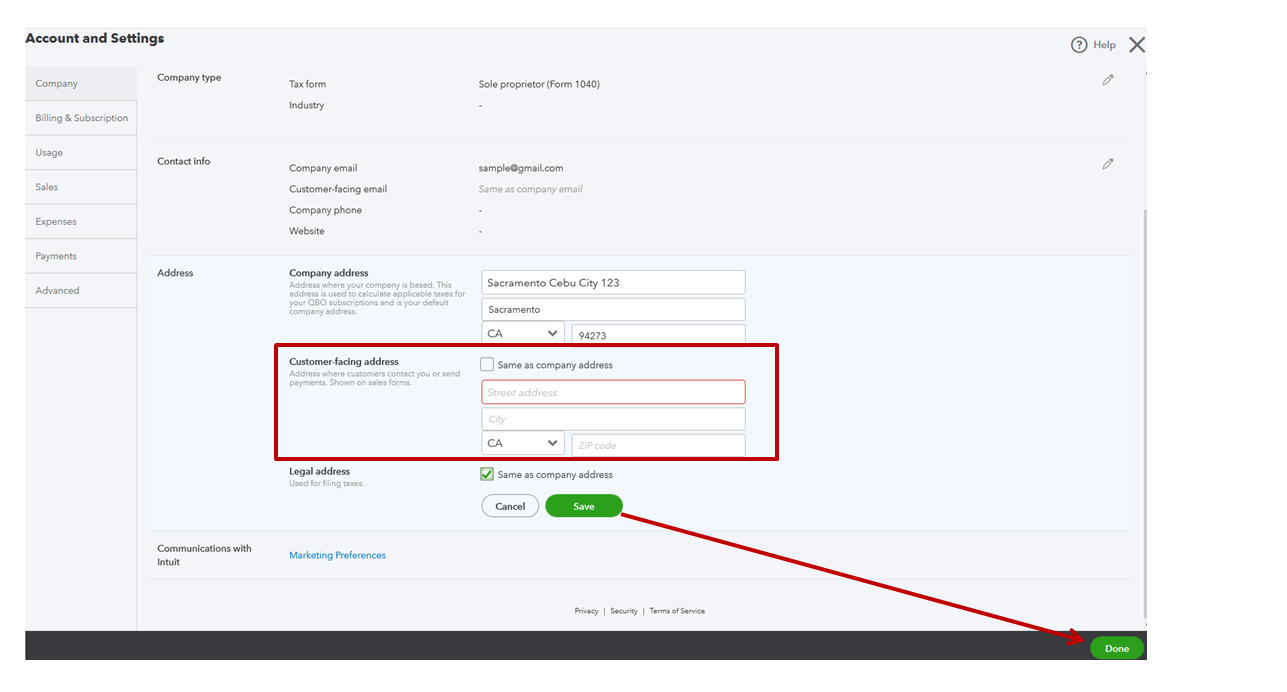Image resolution: width=1287 pixels, height=692 pixels.
Task: Click the Done button at bottom
Action: point(1116,648)
